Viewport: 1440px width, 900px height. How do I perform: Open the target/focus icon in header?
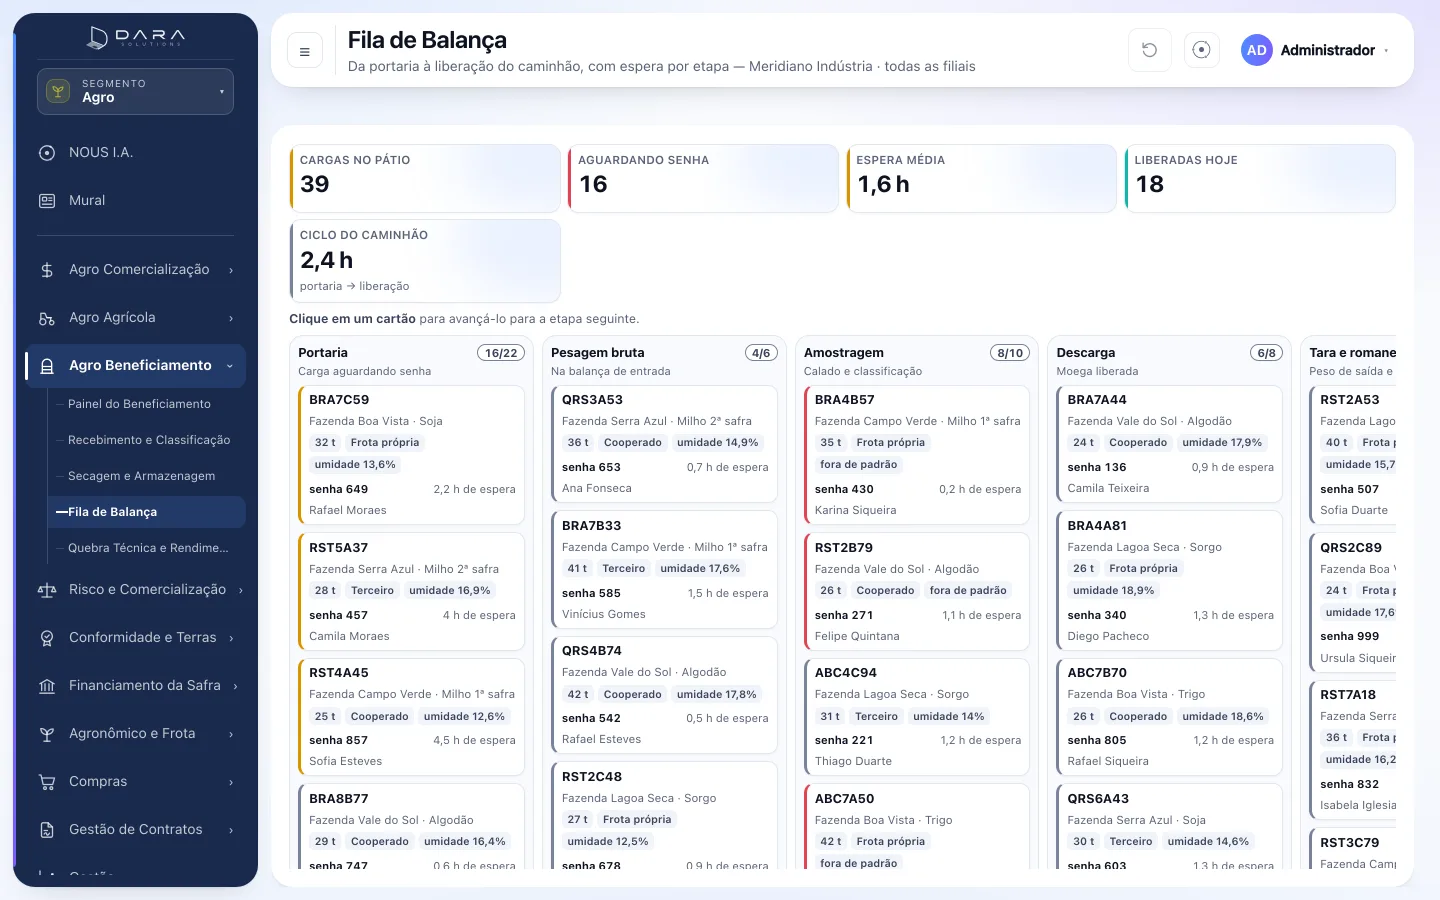(x=1202, y=50)
